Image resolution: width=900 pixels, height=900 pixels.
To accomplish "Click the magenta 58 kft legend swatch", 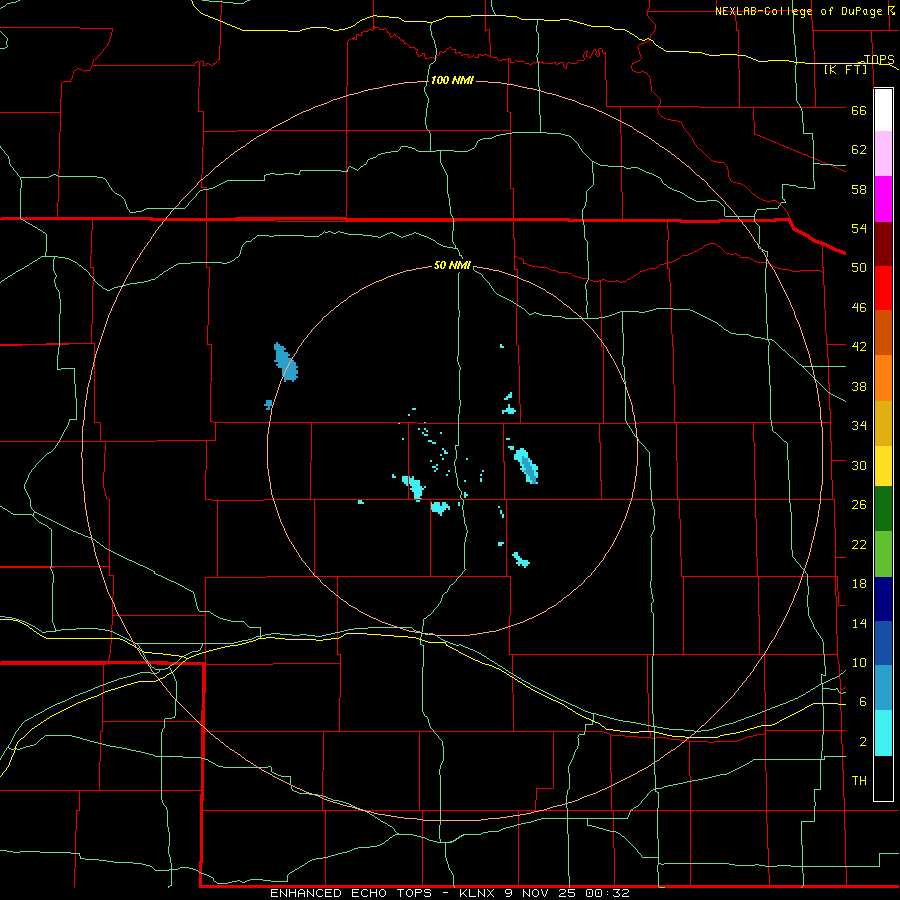I will 883,199.
